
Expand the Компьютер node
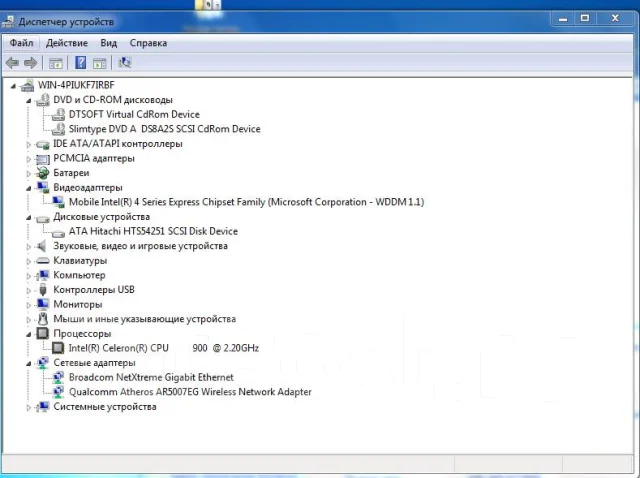29,276
